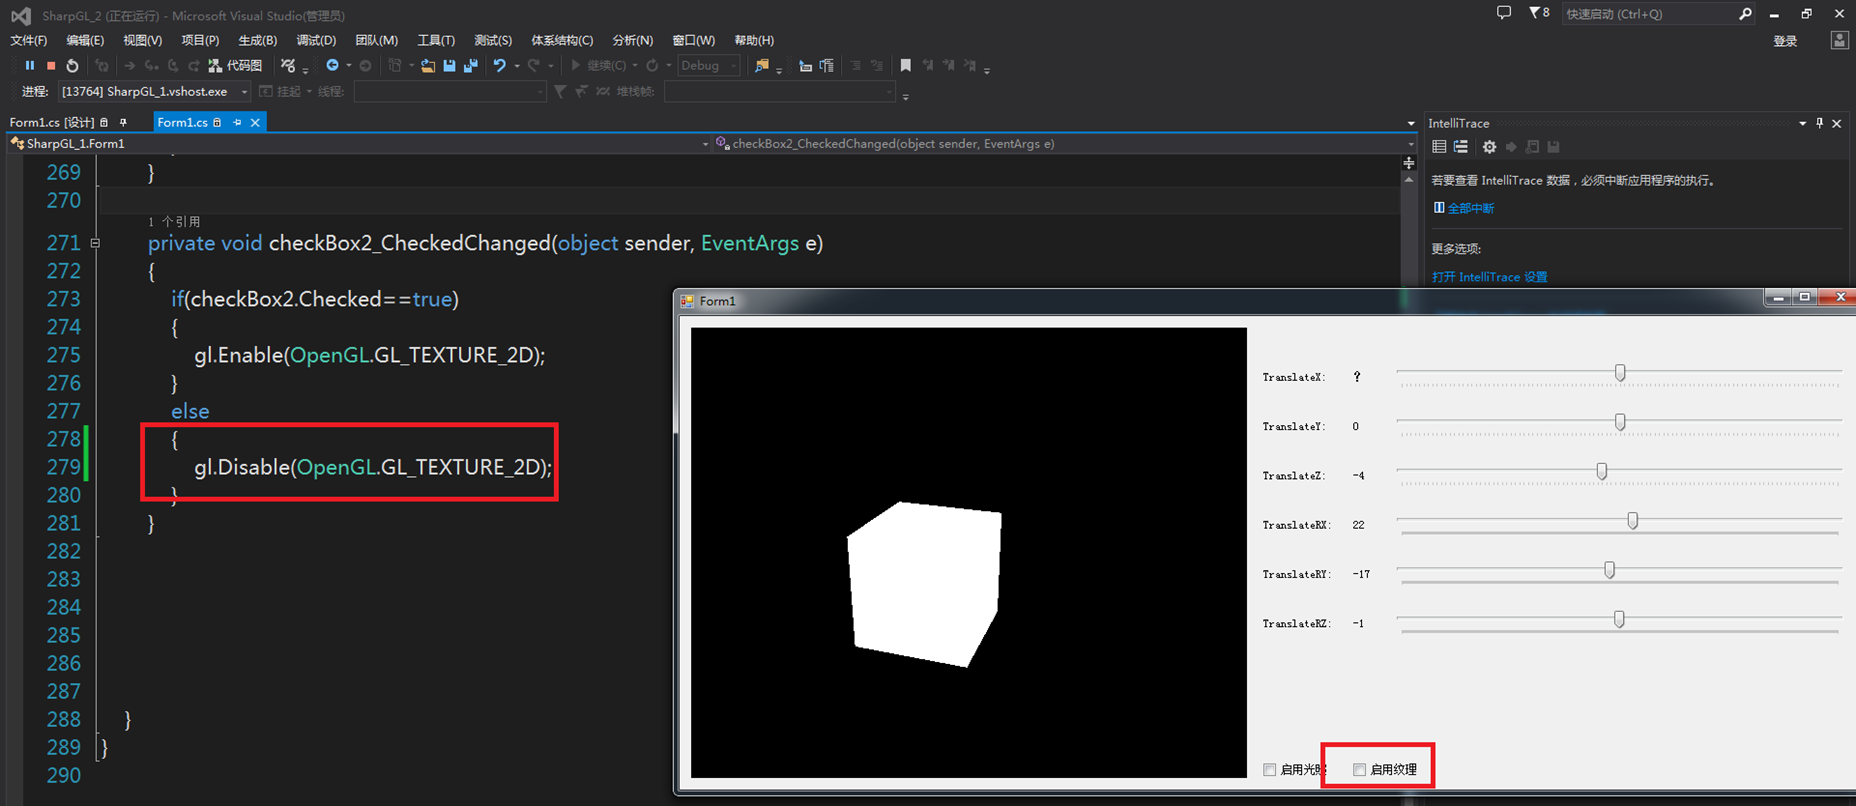Click the OpenGL cube viewport in Form1
Screen dimensions: 1856x806
point(969,552)
